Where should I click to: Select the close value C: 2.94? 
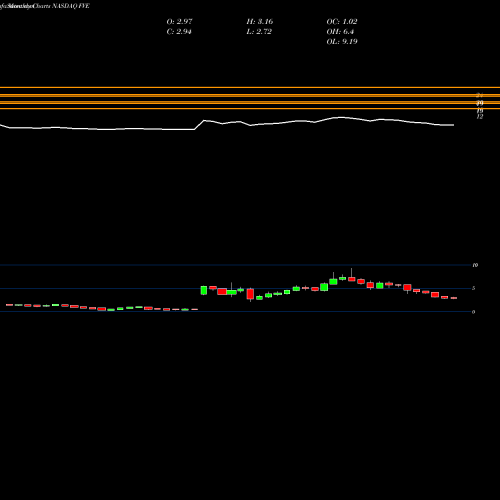pyautogui.click(x=179, y=31)
